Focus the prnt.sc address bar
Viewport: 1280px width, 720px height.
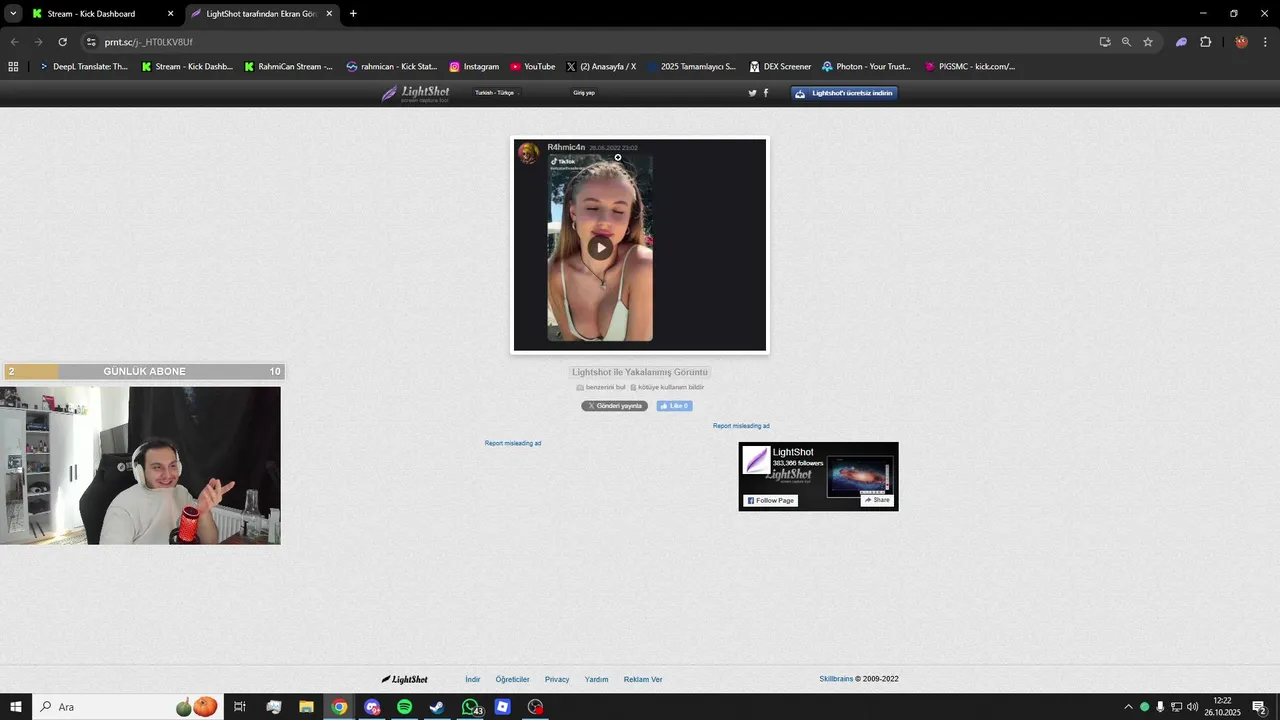(x=590, y=42)
